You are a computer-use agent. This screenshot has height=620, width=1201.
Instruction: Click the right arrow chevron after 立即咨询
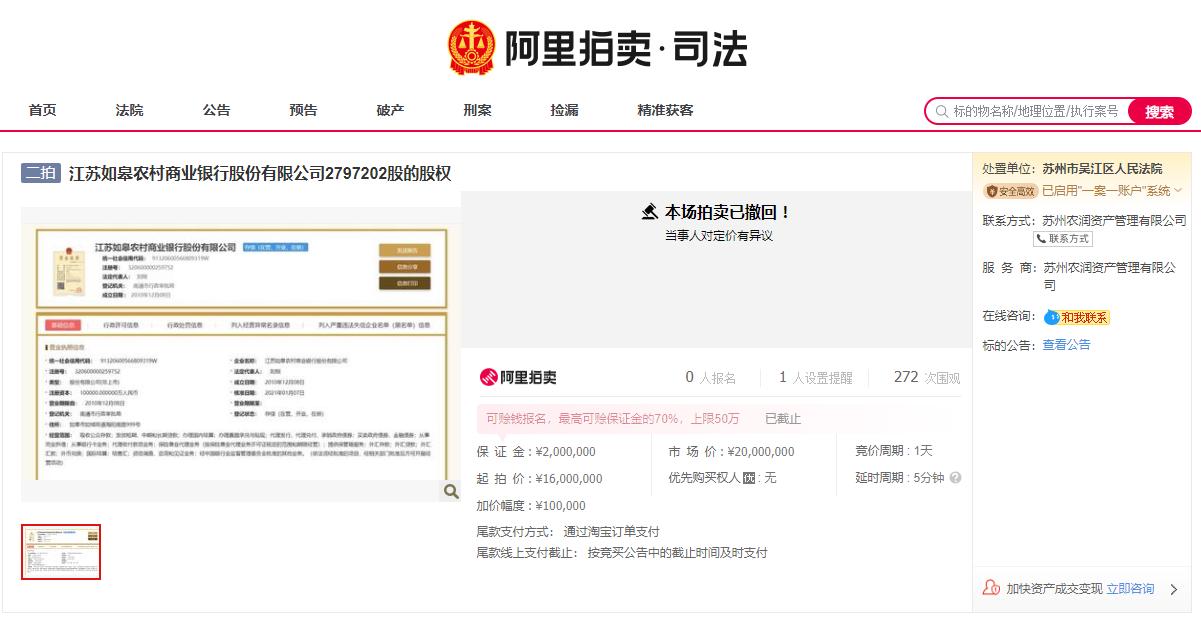click(1174, 589)
